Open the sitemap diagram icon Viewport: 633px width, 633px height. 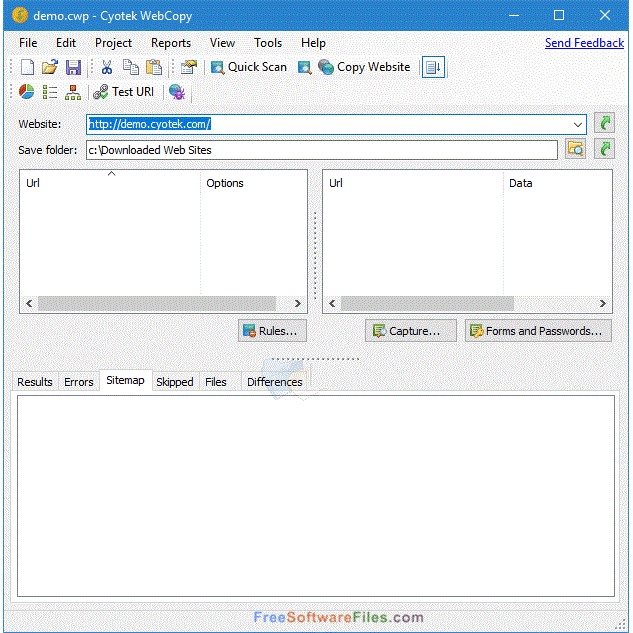[x=73, y=92]
